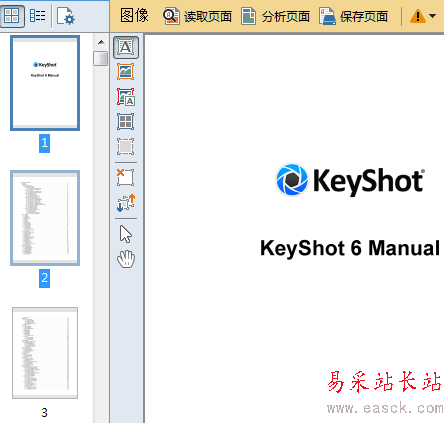Click the pages panel scrollbar thumb
Image resolution: width=444 pixels, height=423 pixels.
coord(100,58)
